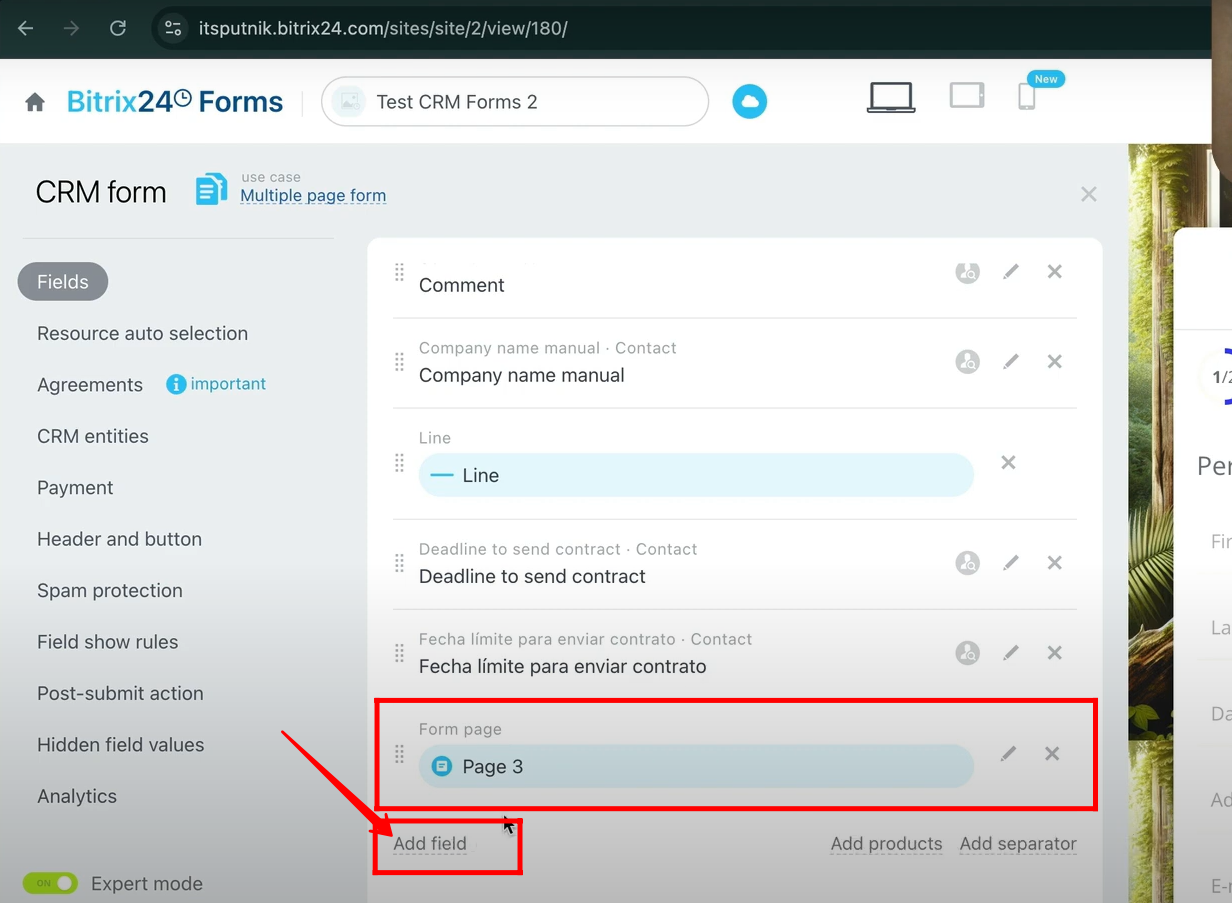Remove the Page 3 form page
Image resolution: width=1232 pixels, height=903 pixels.
coord(1052,753)
